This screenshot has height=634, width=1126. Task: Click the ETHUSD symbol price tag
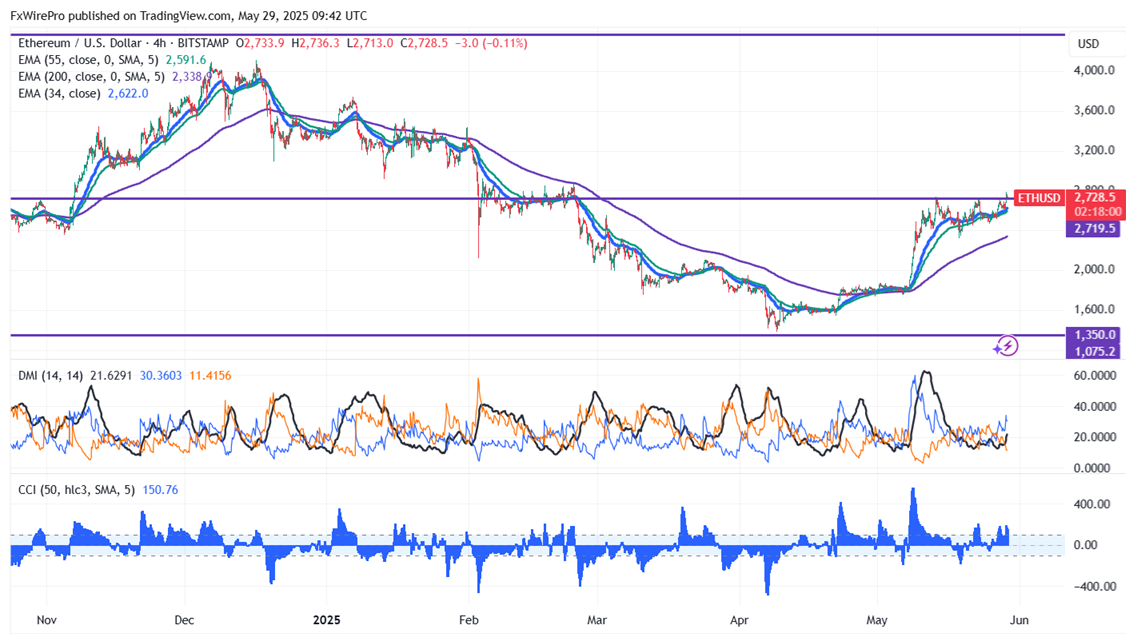coord(1038,198)
